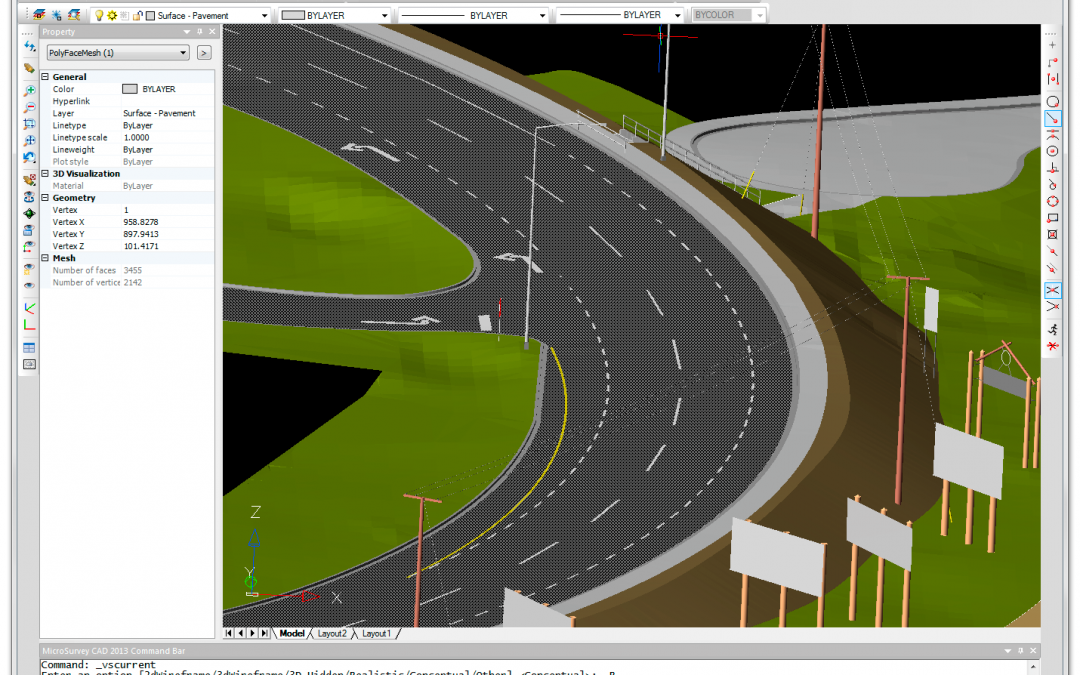The height and width of the screenshot is (675, 1080).
Task: Click the redraw icon atop left toolbar
Action: (x=30, y=47)
